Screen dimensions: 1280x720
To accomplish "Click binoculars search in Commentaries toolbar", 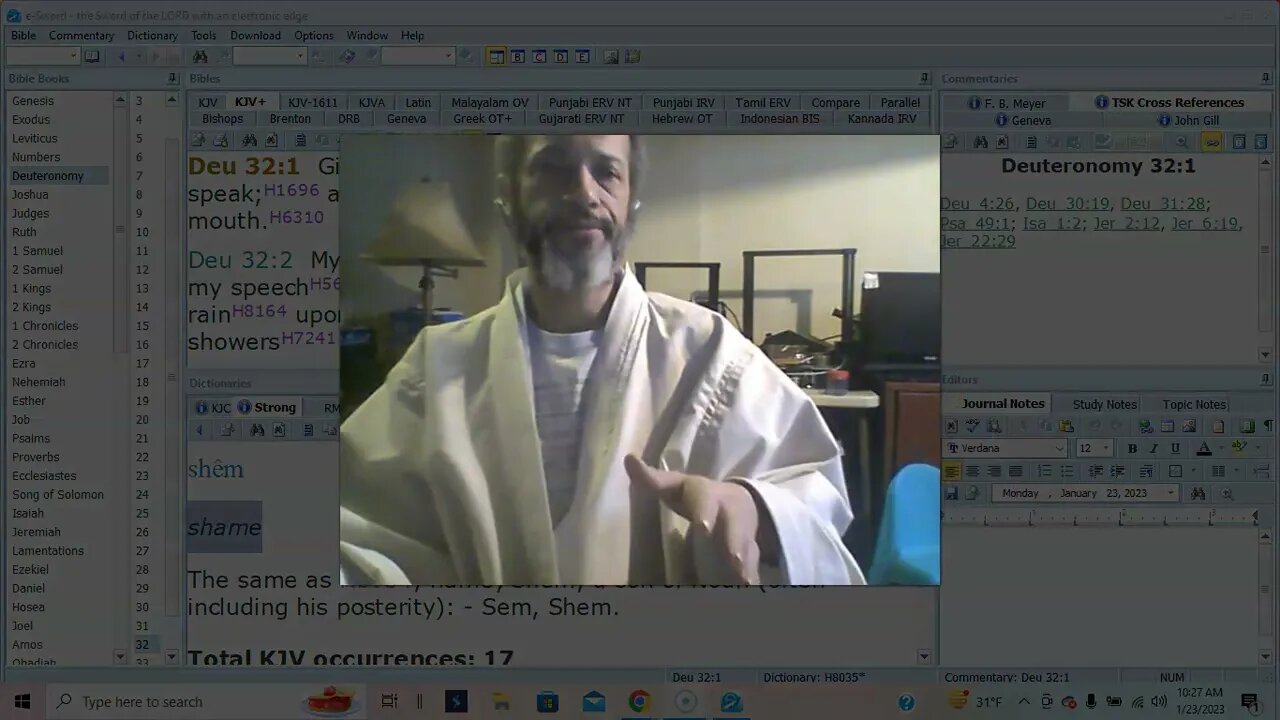I will coord(981,142).
